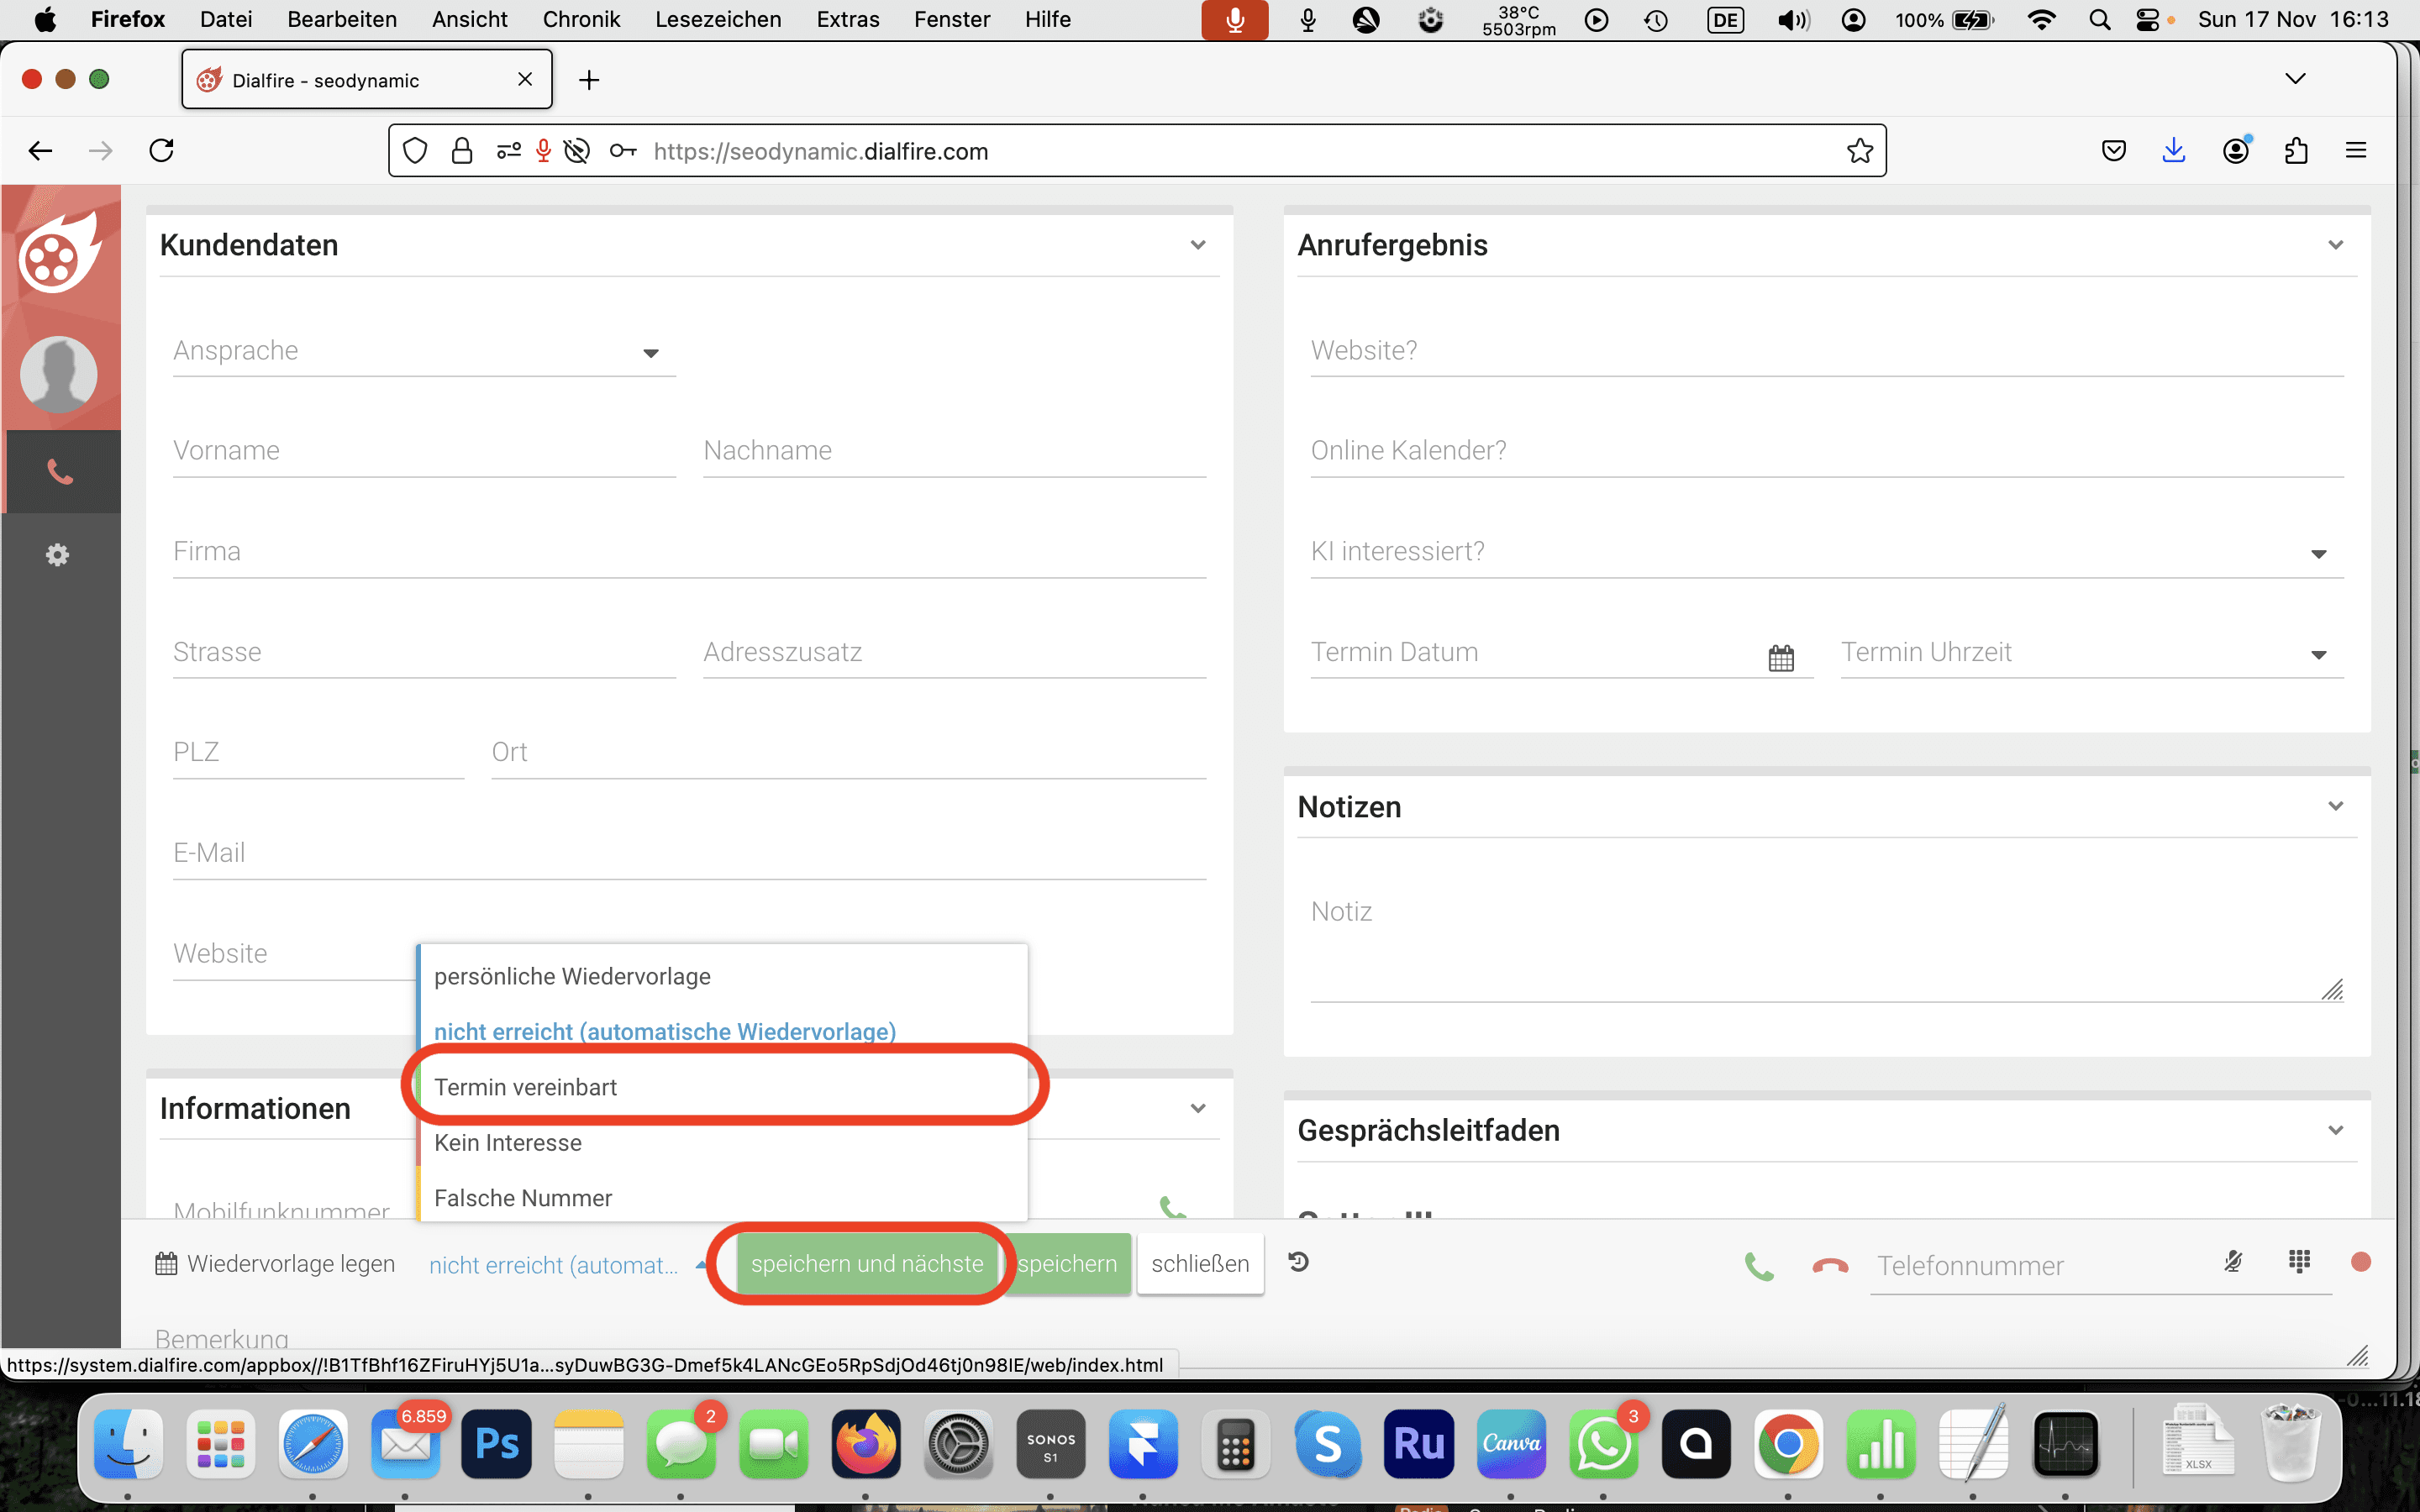Click the green call phone icon
The width and height of the screenshot is (2420, 1512).
(x=1759, y=1265)
